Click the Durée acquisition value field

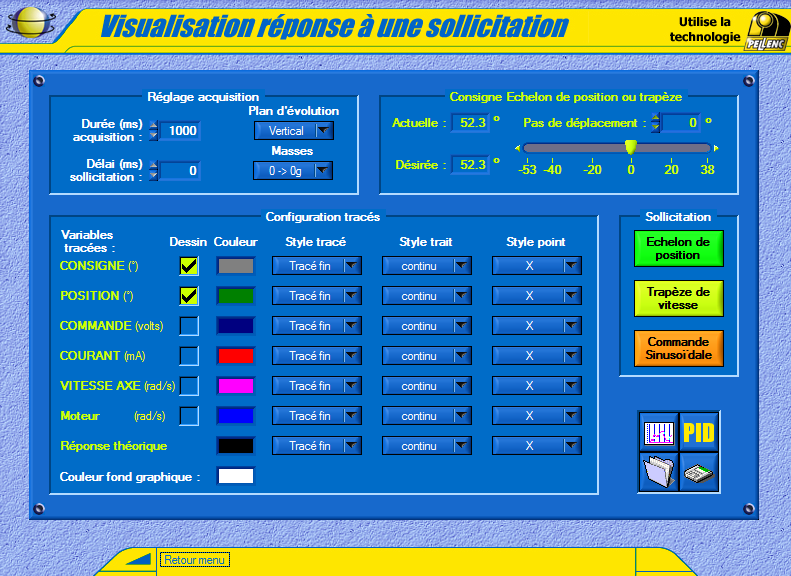181,131
